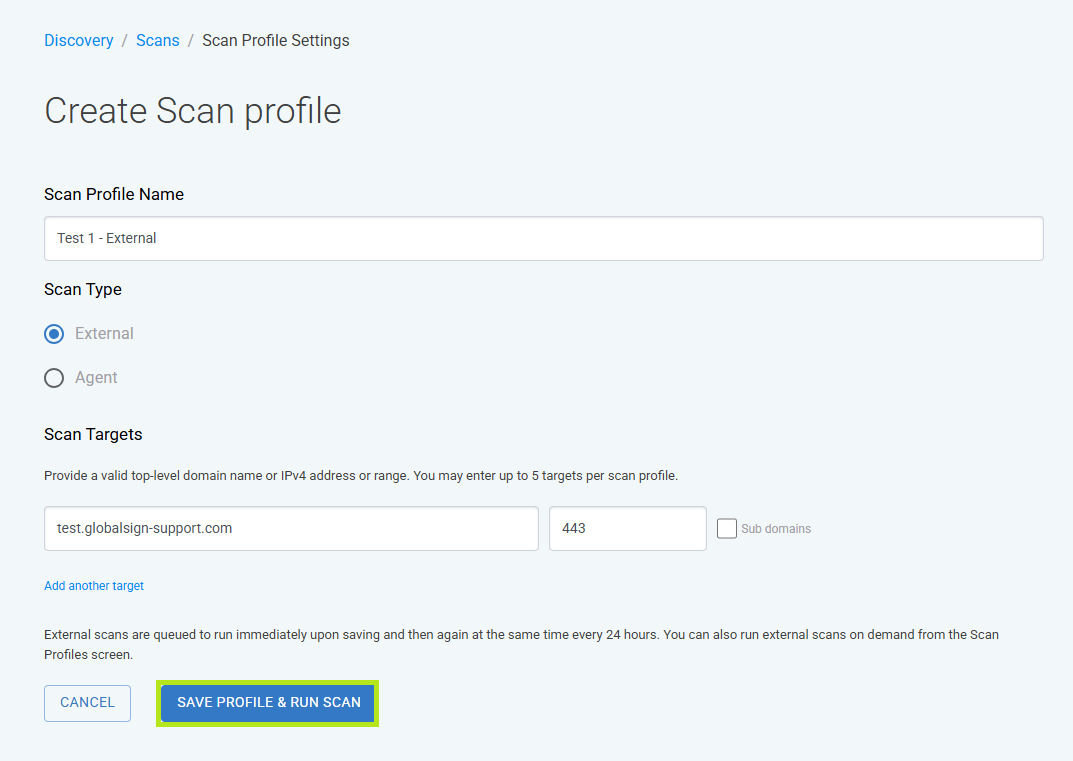The image size is (1073, 761).
Task: Enable the Sub domains checkbox
Action: [x=727, y=528]
